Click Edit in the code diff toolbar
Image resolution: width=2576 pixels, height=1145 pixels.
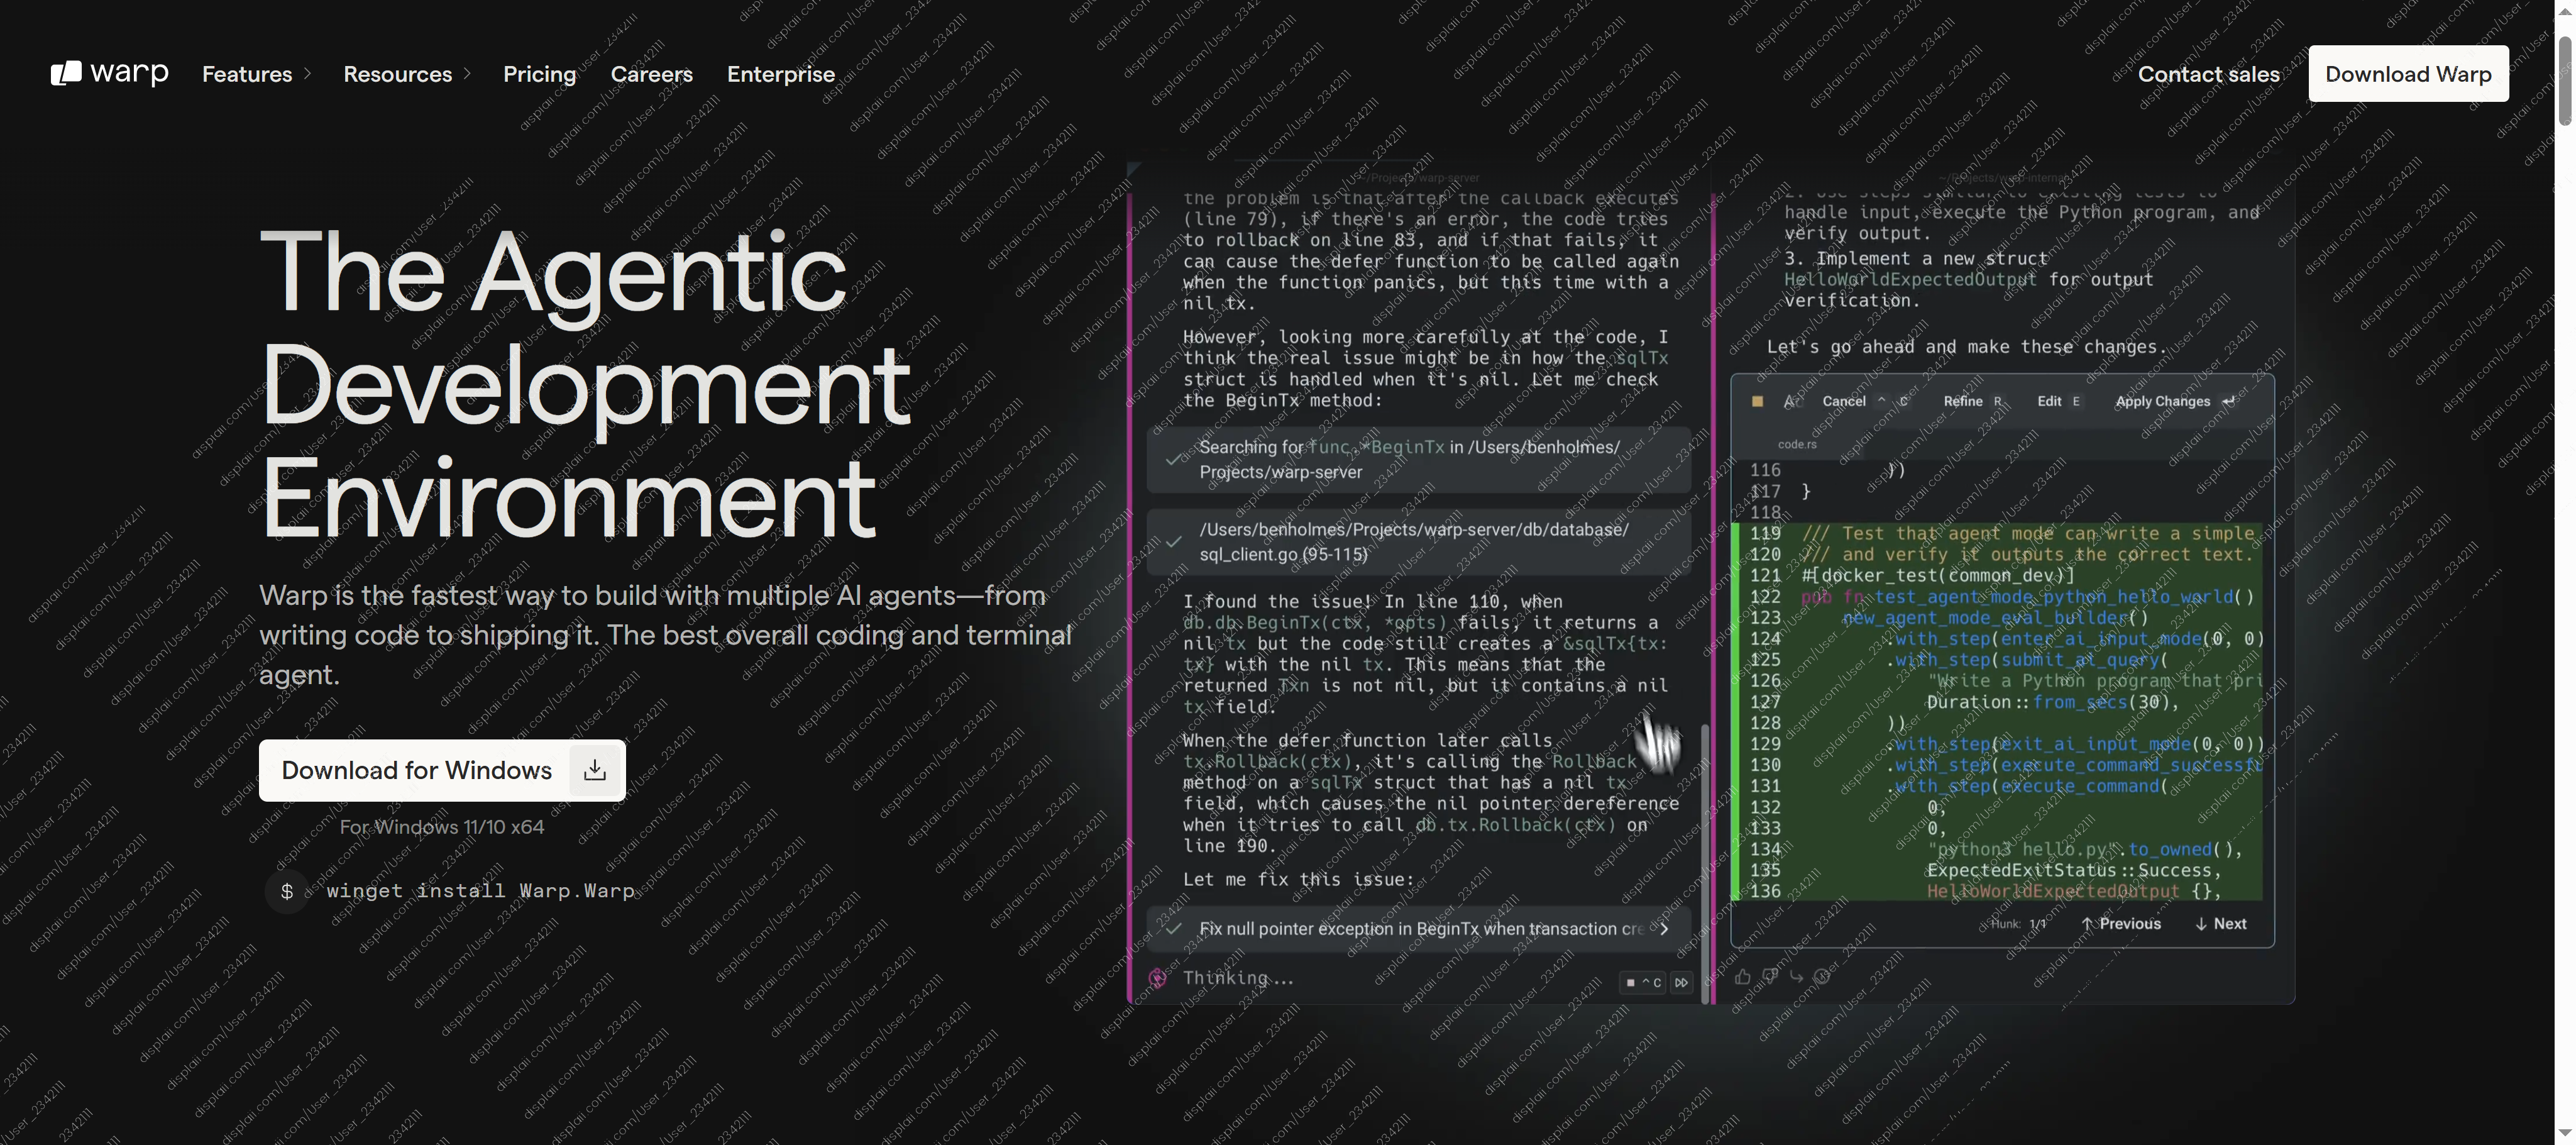point(2049,401)
